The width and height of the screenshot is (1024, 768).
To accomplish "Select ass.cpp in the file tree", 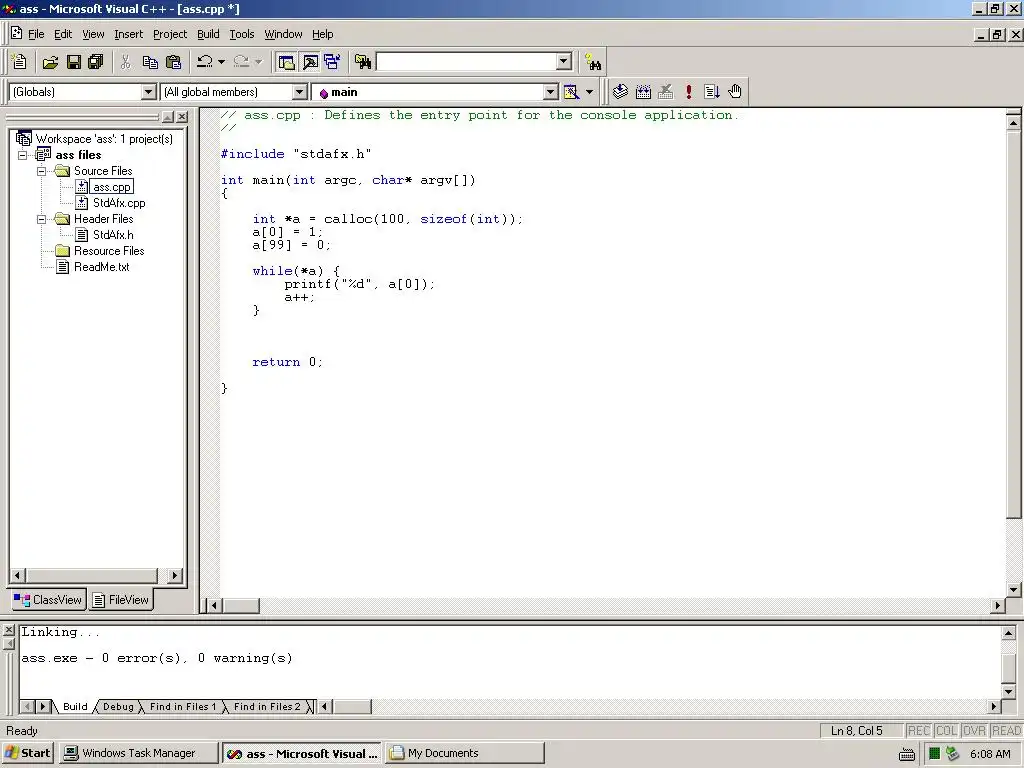I will pos(111,187).
